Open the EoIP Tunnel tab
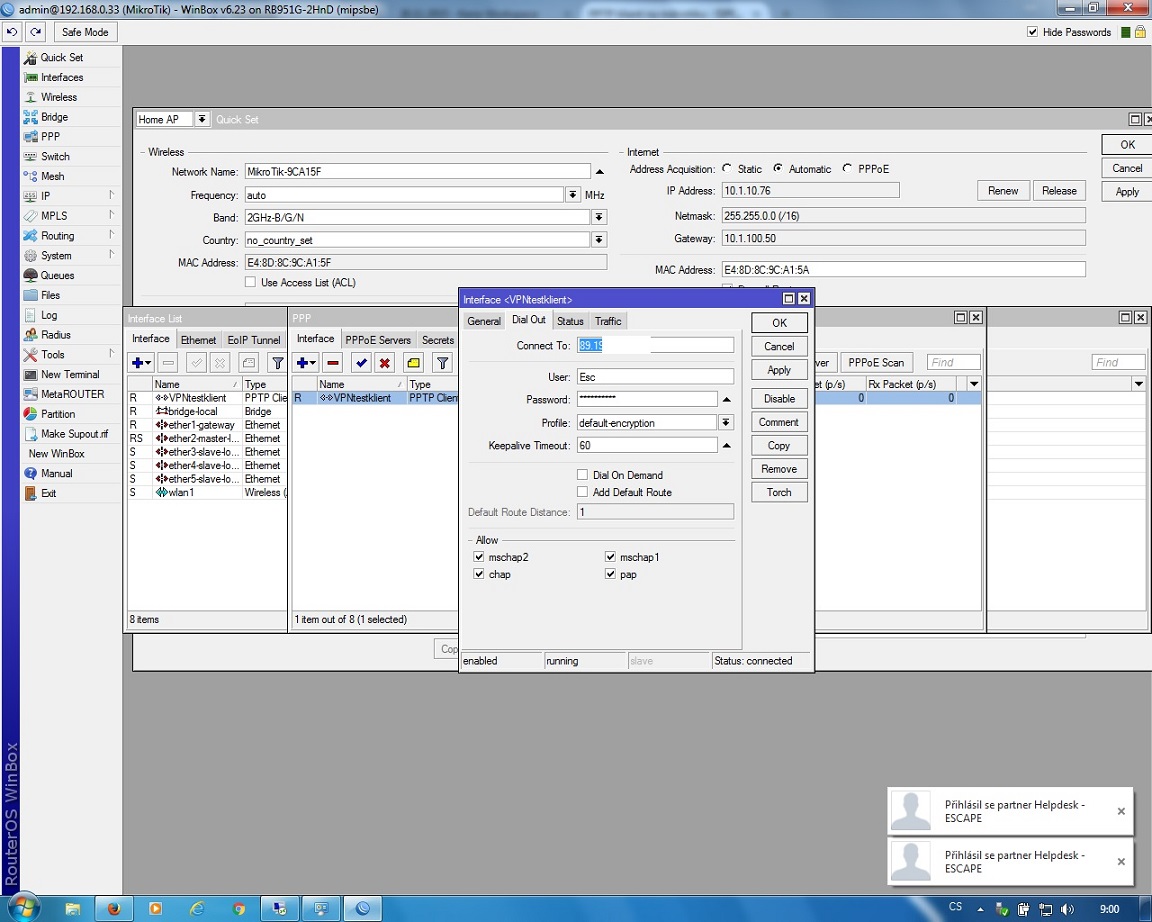This screenshot has height=922, width=1152. [253, 339]
